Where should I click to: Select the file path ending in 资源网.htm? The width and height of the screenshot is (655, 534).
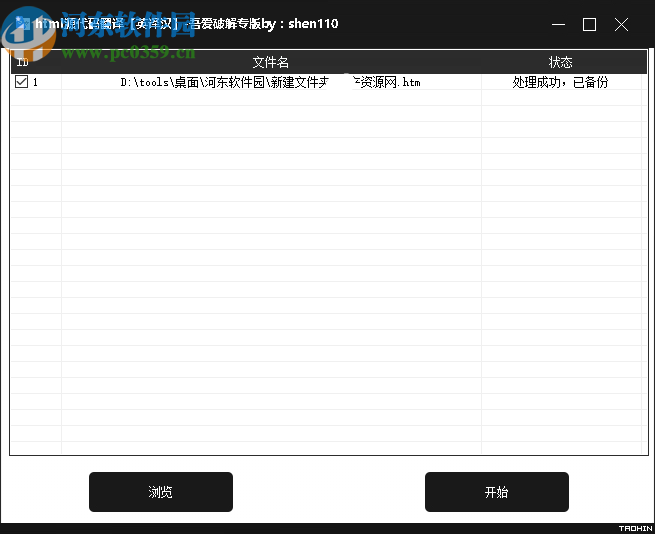click(x=270, y=82)
